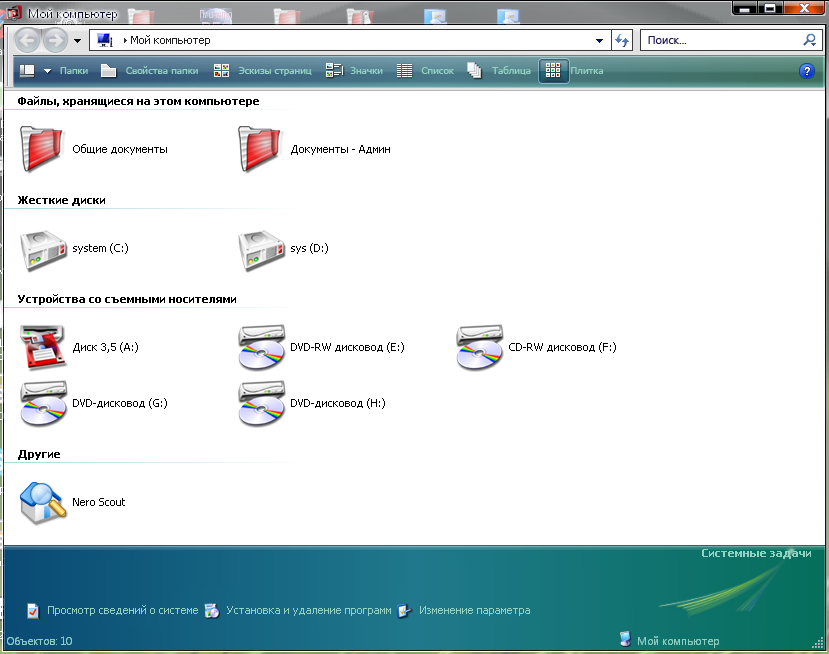Click the Установка и удаление программ icon
The height and width of the screenshot is (654, 829).
(212, 611)
